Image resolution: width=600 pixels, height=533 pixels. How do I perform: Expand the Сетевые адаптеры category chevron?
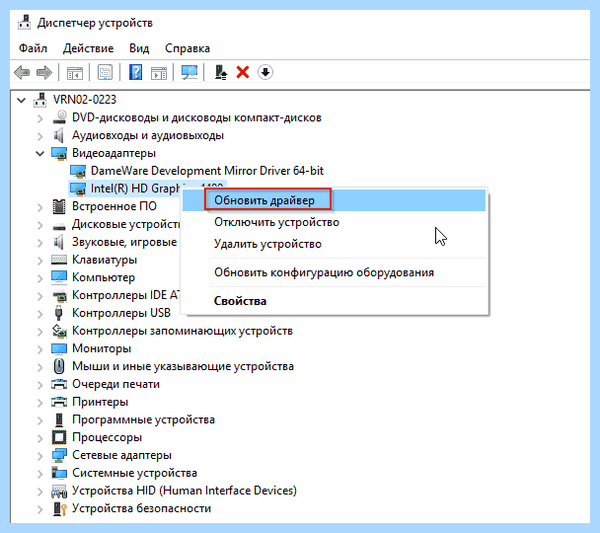click(x=40, y=456)
